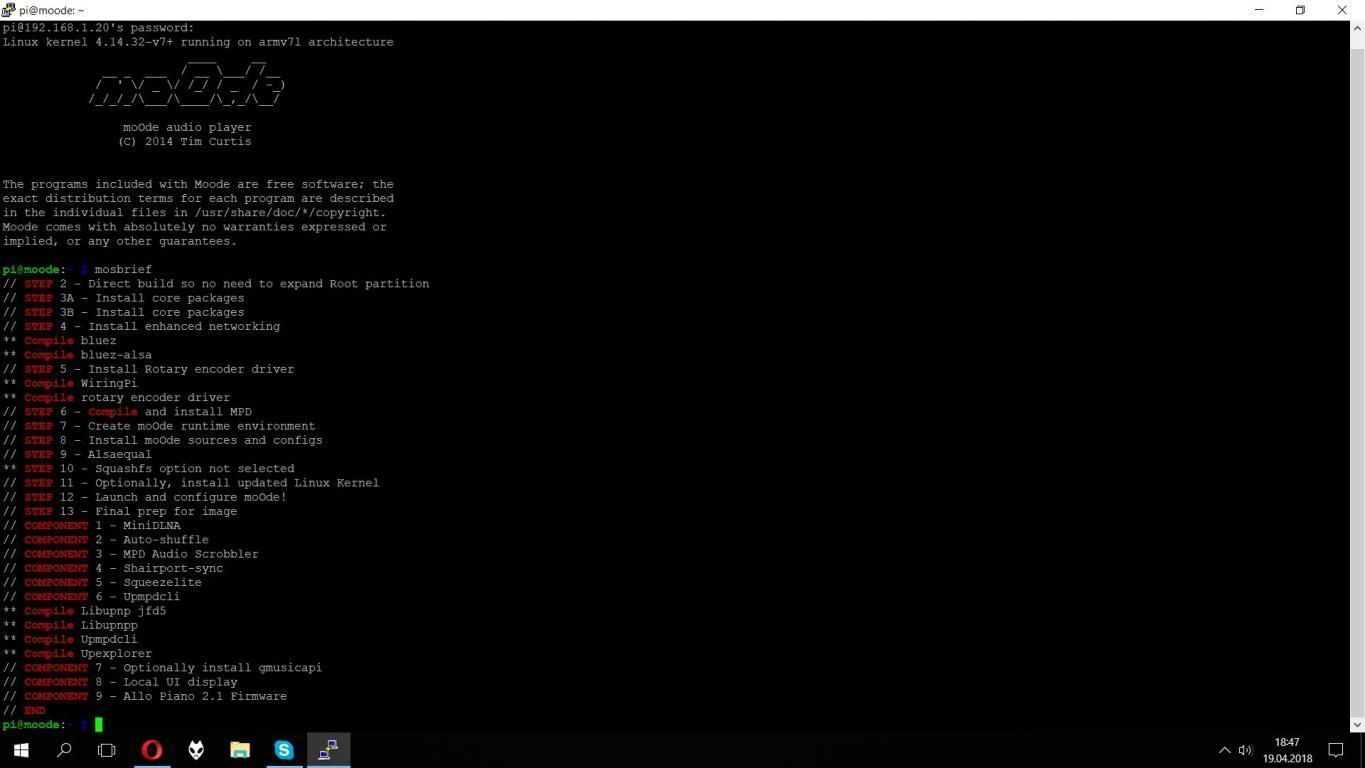Click the '(C) 2014 Tim Curtis' text
1365x768 pixels.
pyautogui.click(x=184, y=141)
